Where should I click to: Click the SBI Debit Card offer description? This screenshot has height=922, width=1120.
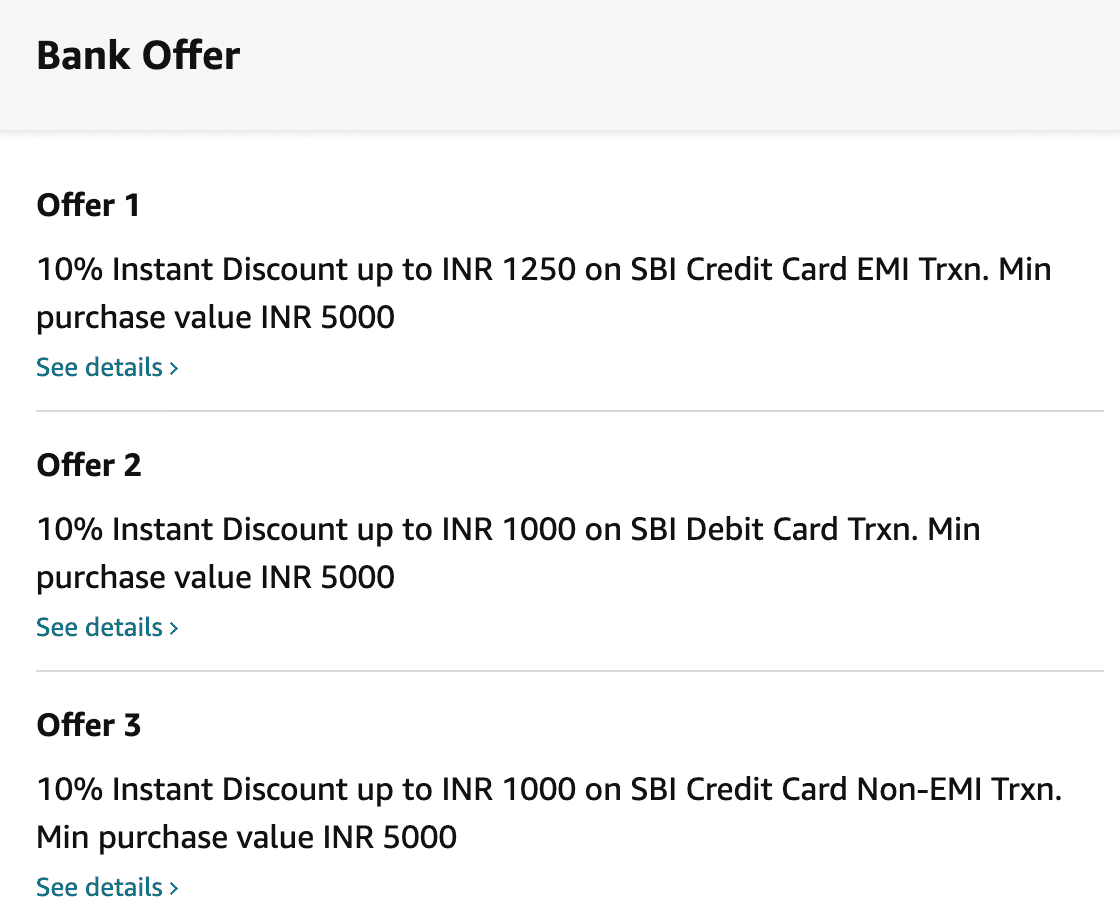pyautogui.click(x=508, y=553)
